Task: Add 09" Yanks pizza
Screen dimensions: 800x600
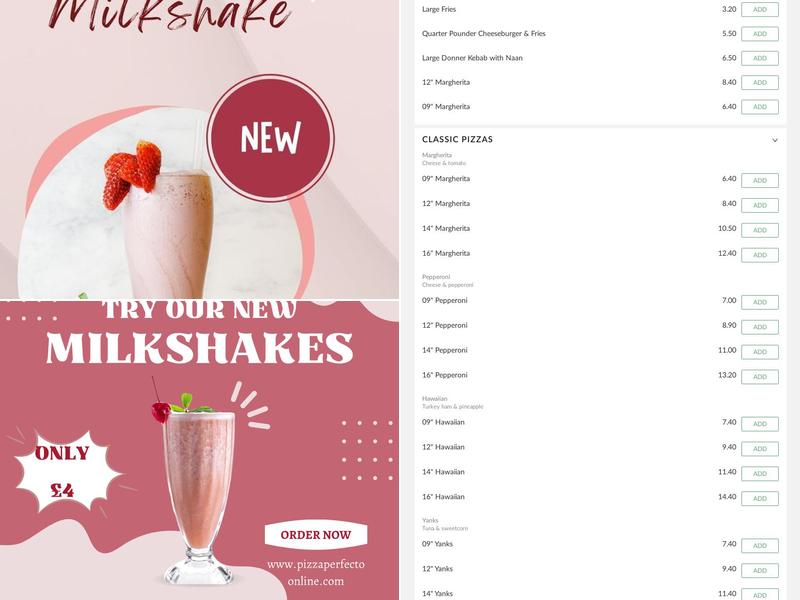Action: [x=760, y=545]
